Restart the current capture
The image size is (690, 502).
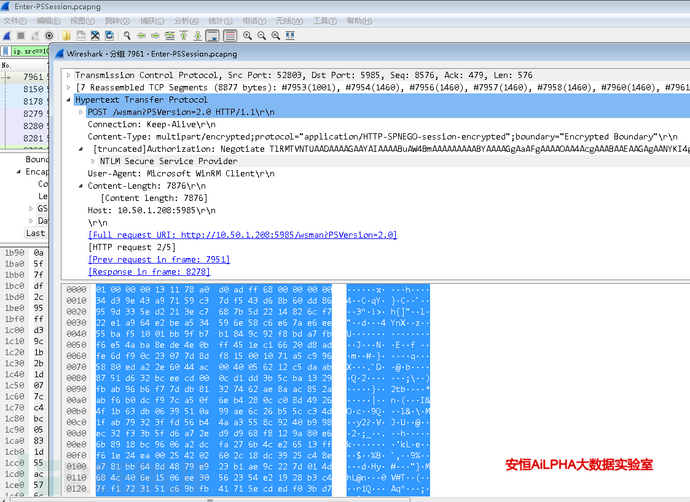35,36
